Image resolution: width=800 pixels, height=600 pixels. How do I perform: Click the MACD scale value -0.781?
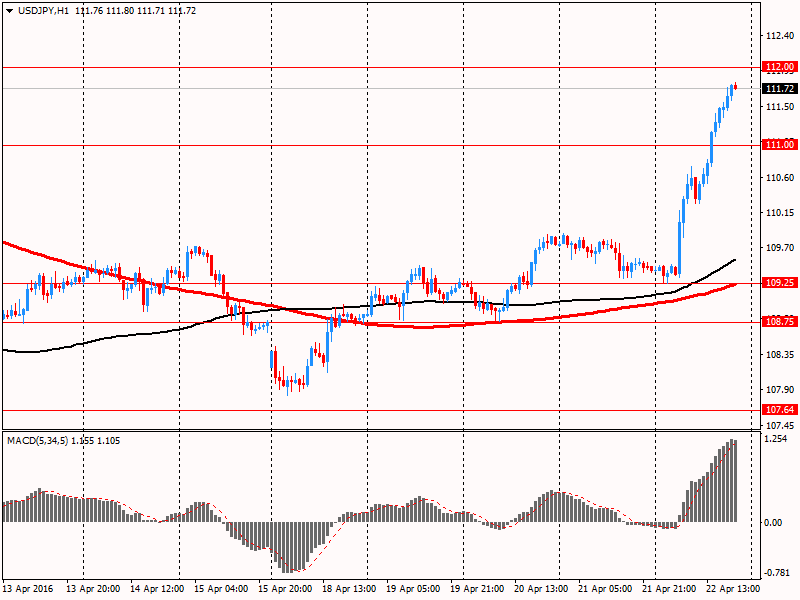pos(776,573)
